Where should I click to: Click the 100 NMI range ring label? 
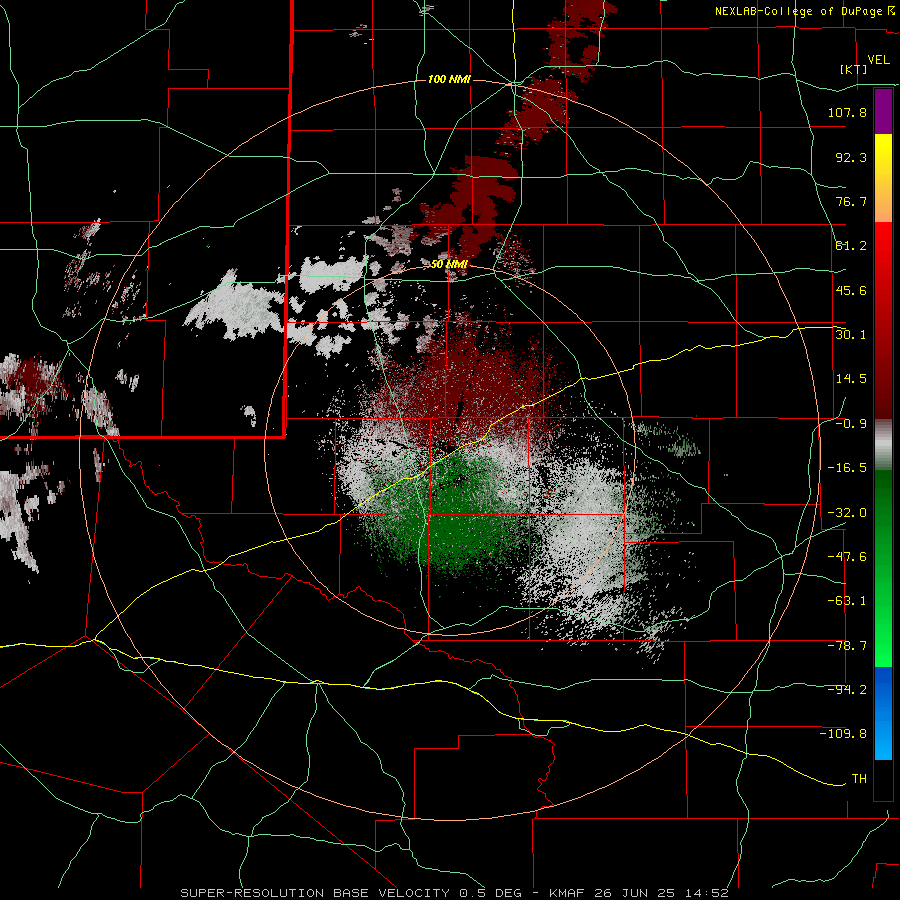pyautogui.click(x=449, y=79)
